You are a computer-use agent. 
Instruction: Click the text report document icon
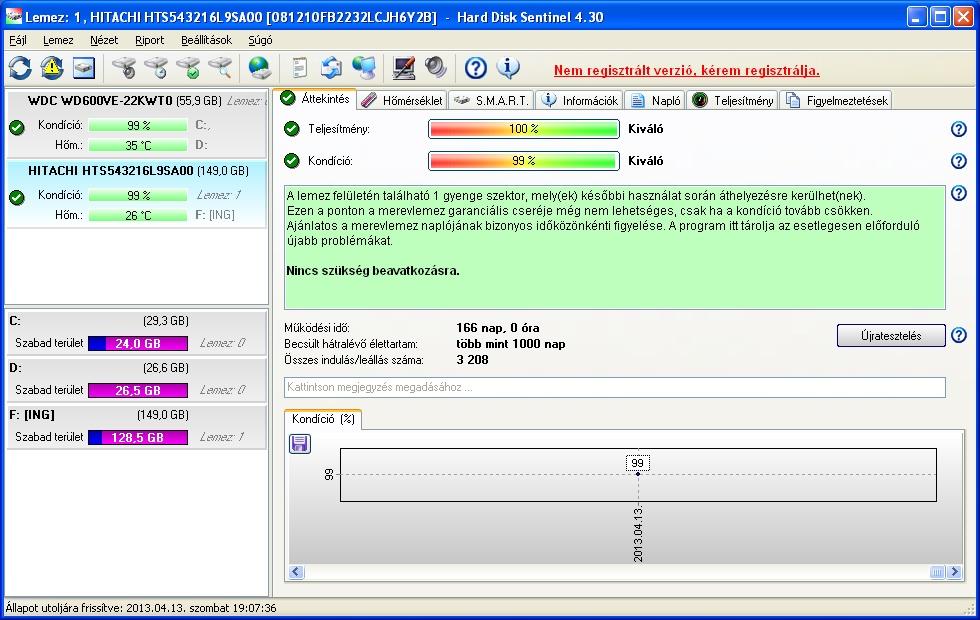(x=299, y=68)
